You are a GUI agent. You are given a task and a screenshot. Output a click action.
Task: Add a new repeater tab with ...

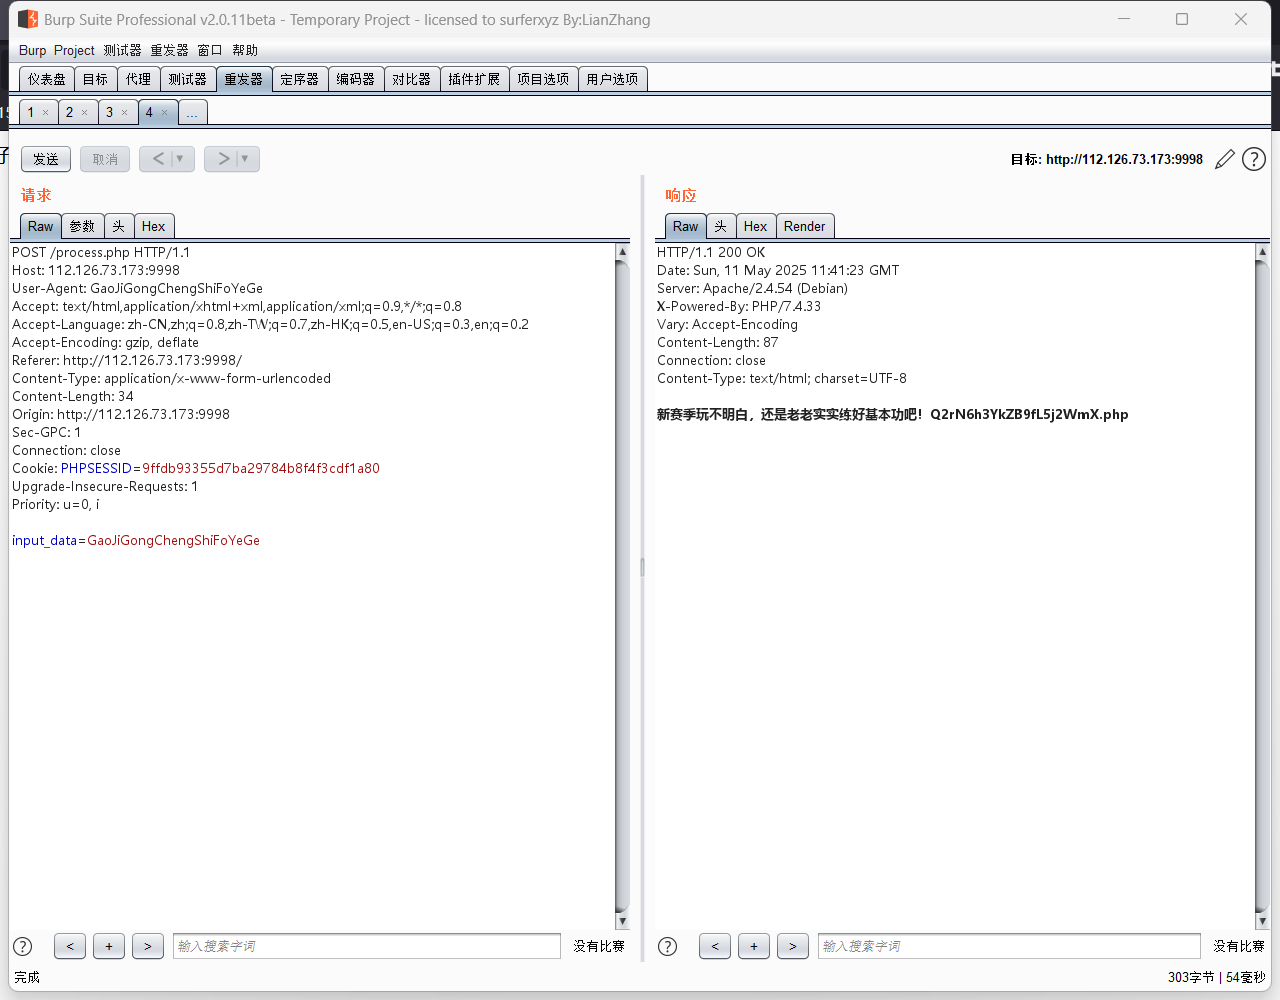pos(192,113)
